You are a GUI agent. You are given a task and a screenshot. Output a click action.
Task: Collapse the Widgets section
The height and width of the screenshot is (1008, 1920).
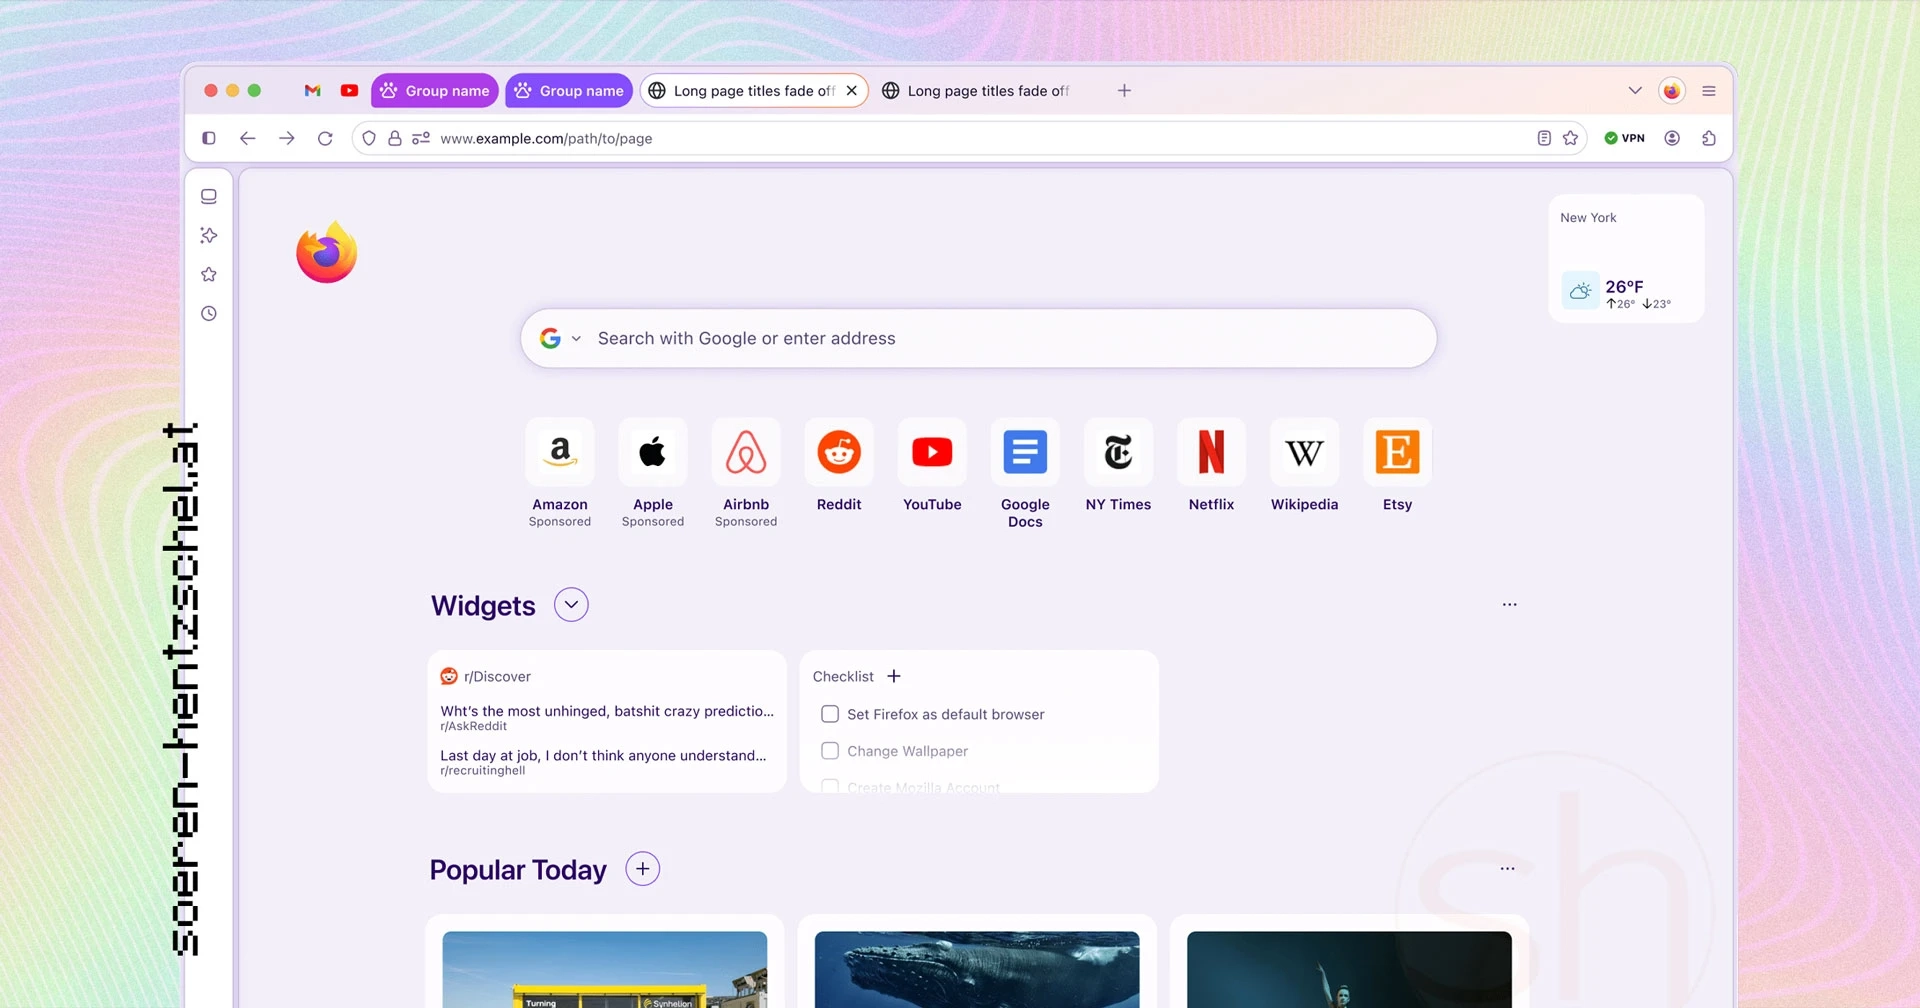tap(570, 604)
